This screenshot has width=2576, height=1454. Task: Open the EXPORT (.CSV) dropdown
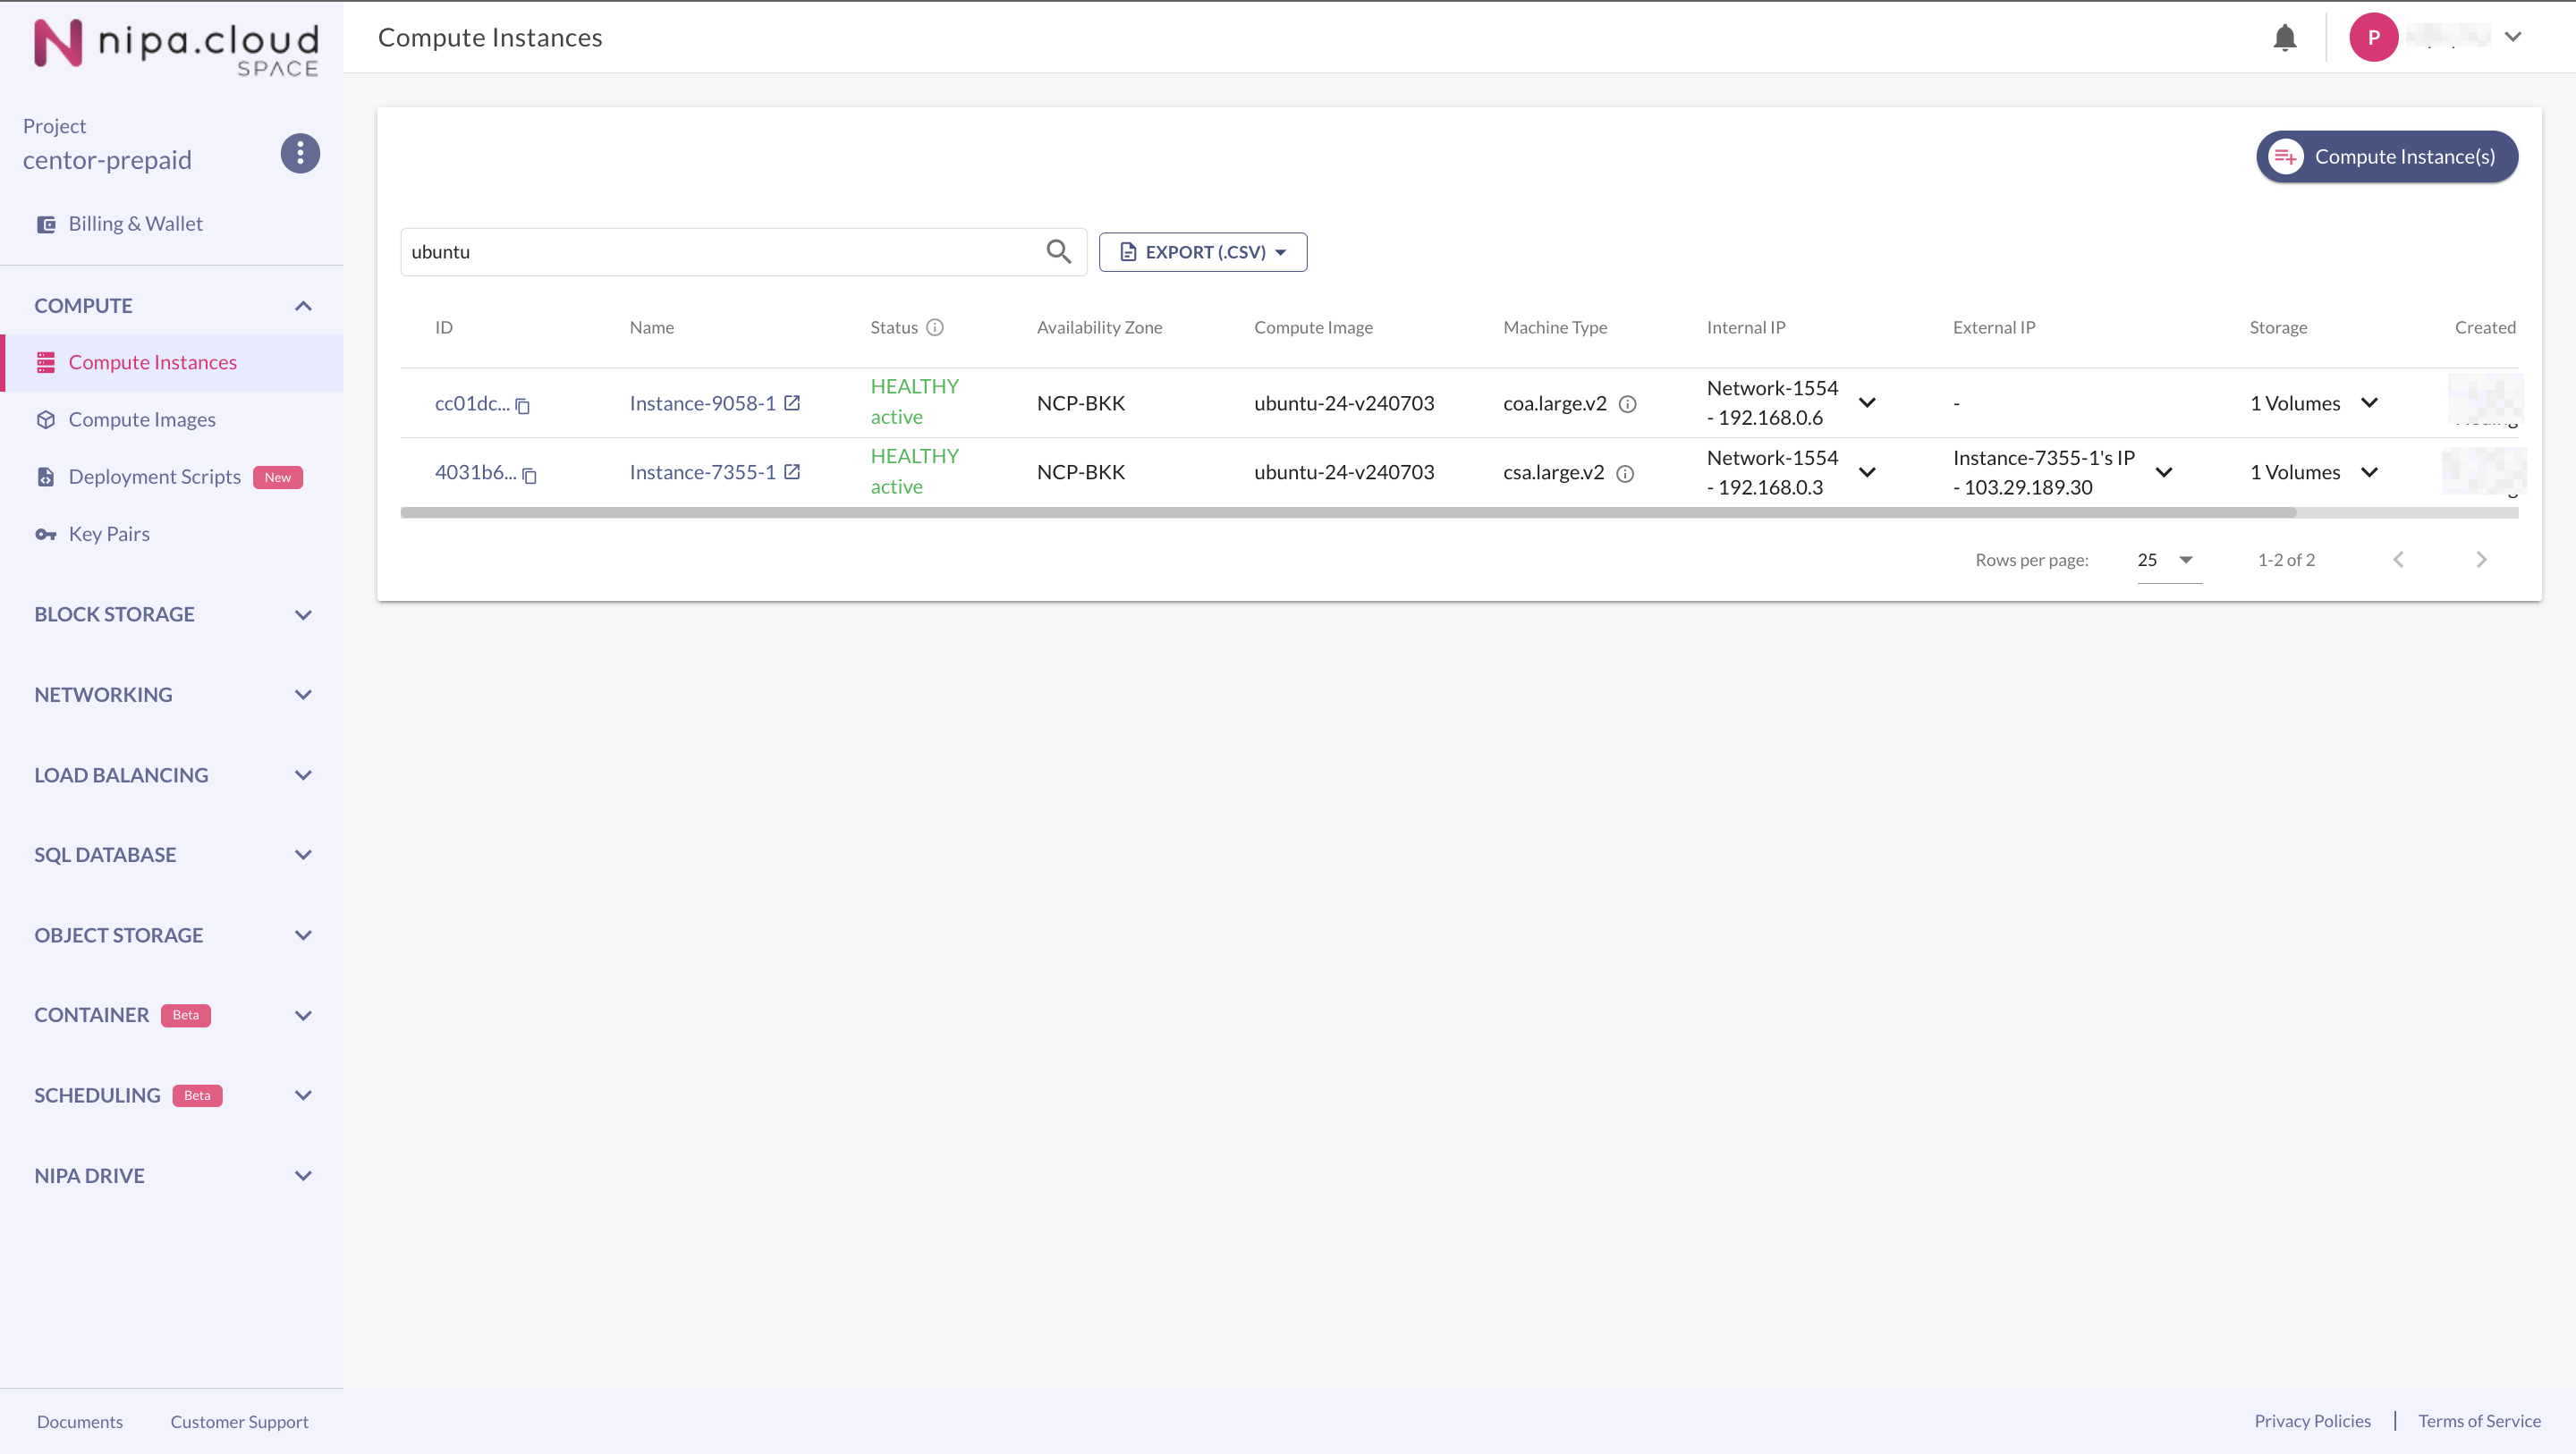coord(1202,252)
